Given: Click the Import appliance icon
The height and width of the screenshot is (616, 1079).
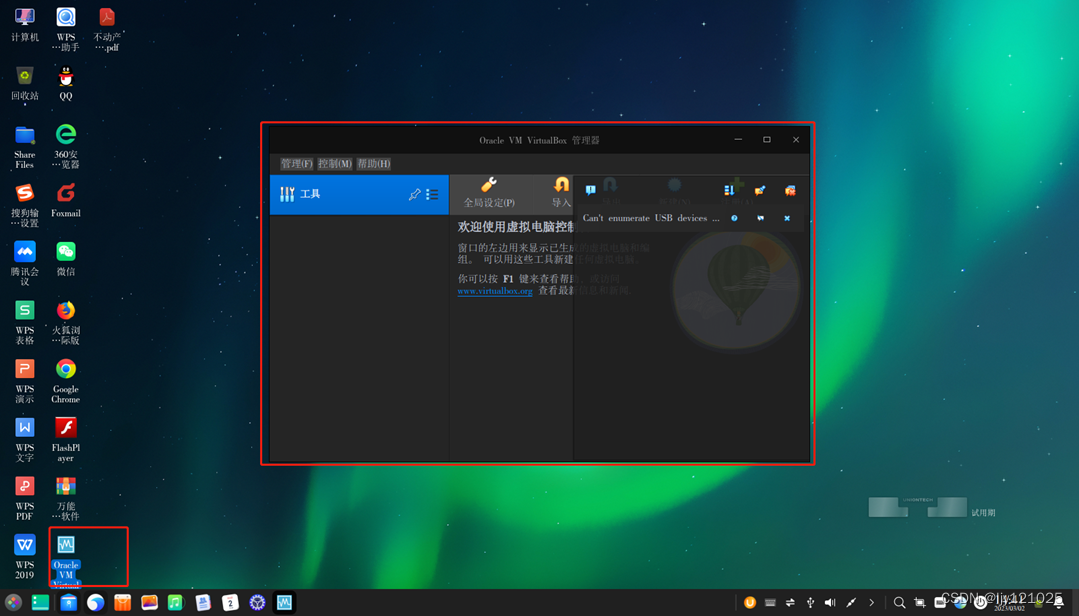Looking at the screenshot, I should coord(560,190).
